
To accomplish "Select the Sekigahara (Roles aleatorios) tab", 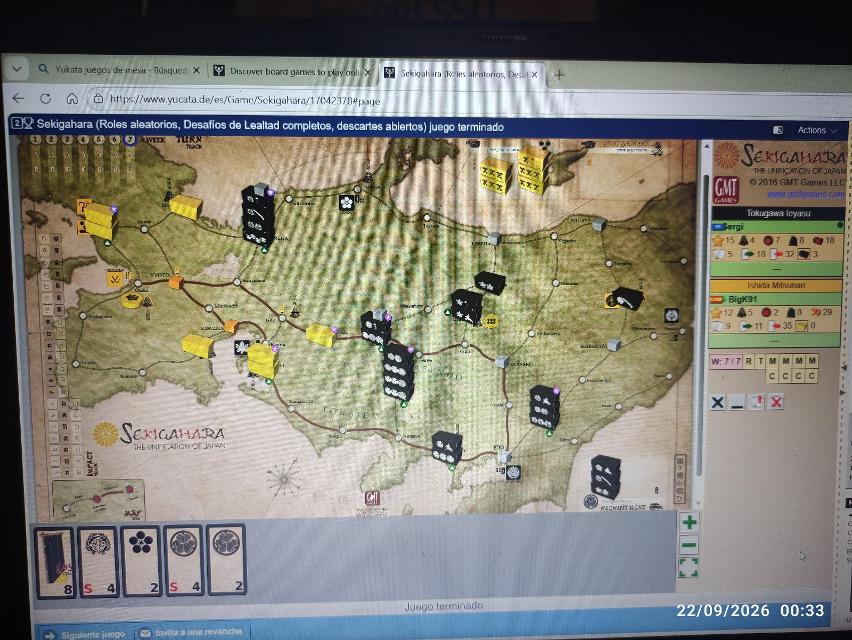I will tap(462, 73).
